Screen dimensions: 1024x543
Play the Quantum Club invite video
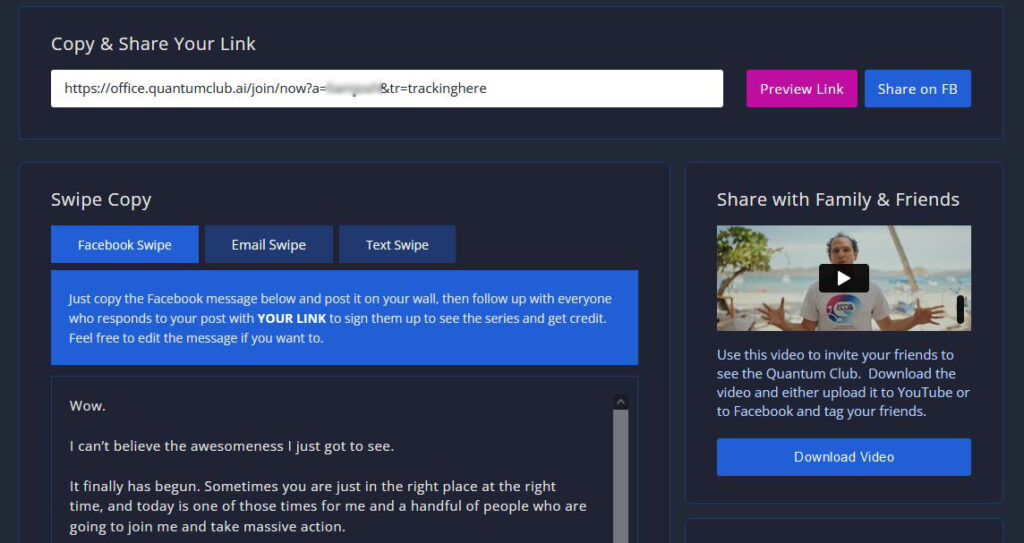click(x=844, y=278)
